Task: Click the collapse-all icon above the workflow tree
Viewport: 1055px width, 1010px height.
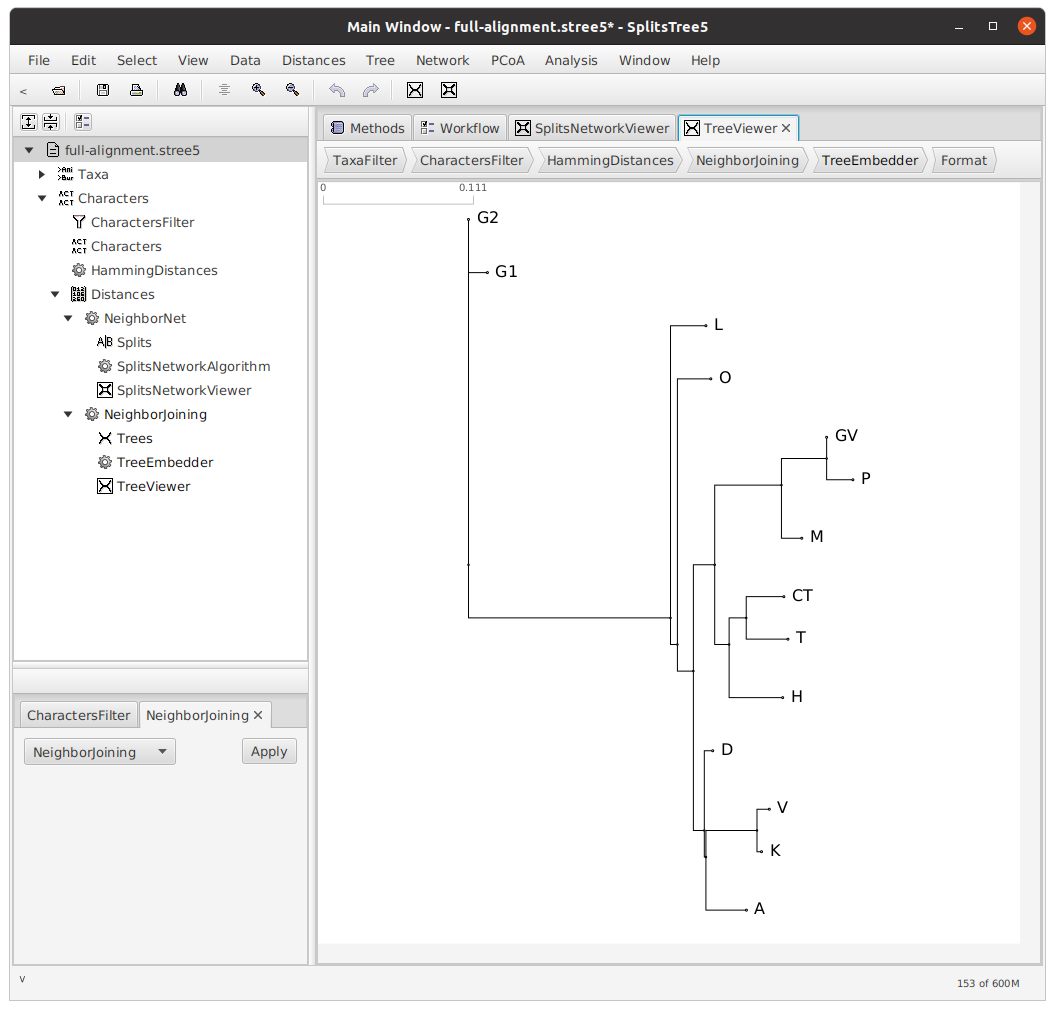Action: [50, 122]
